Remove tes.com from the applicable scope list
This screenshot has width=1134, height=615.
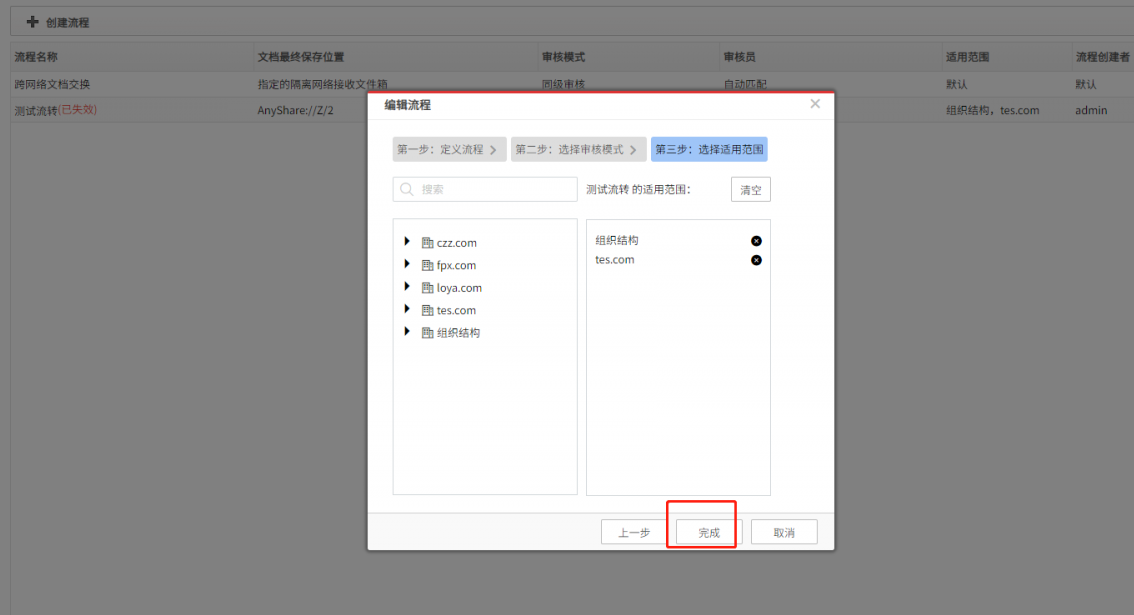click(x=756, y=260)
